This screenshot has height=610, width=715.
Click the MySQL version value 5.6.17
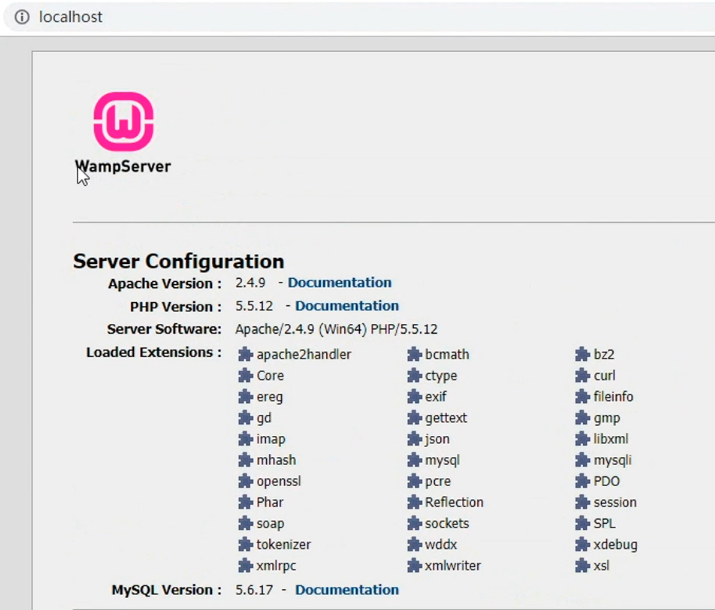coord(254,590)
